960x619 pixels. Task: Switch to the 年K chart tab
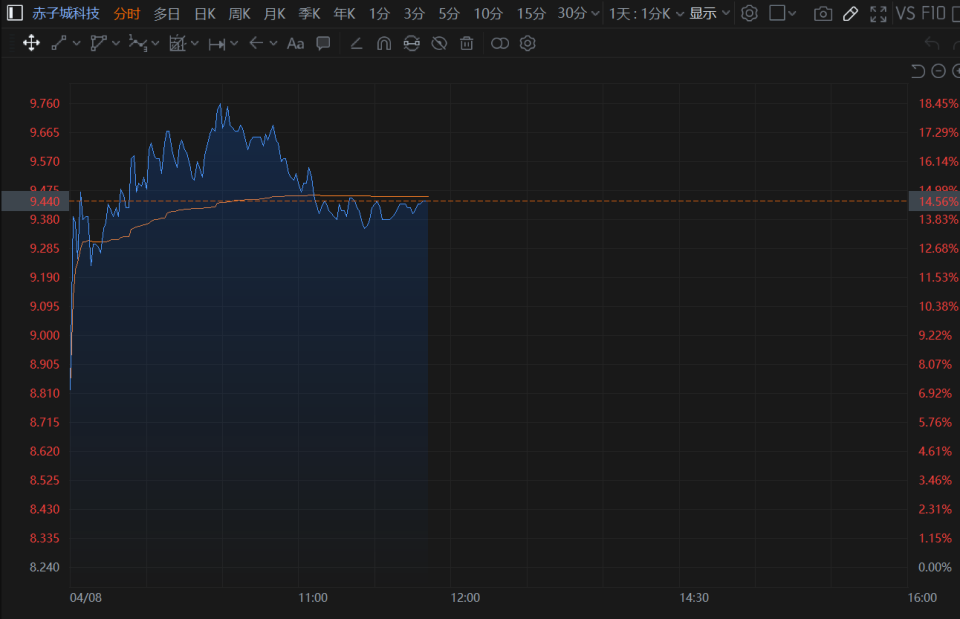coord(344,13)
